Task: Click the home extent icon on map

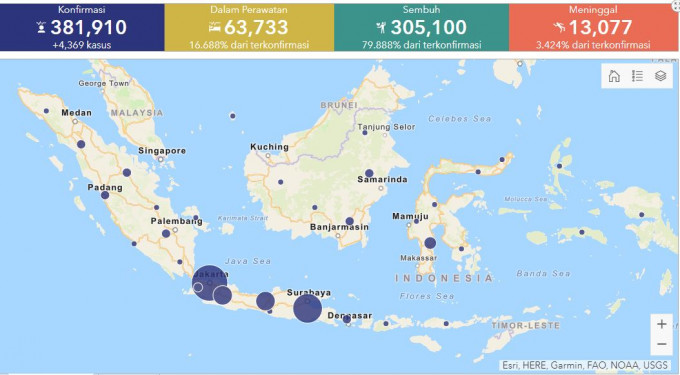Action: coord(614,76)
